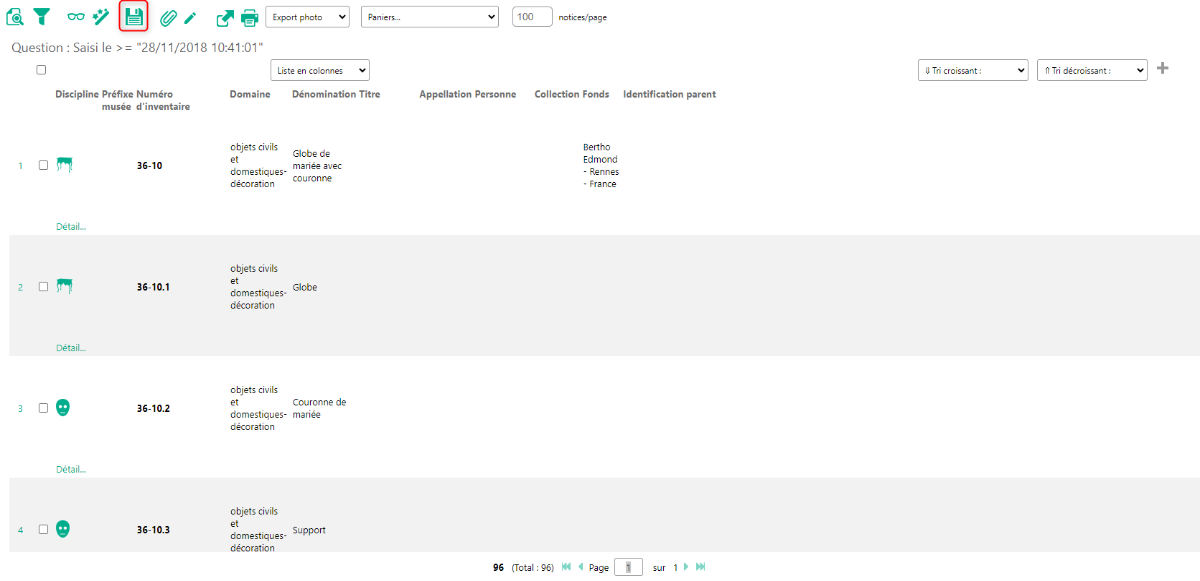Click the pencil edit icon
The image size is (1200, 581).
(x=190, y=17)
